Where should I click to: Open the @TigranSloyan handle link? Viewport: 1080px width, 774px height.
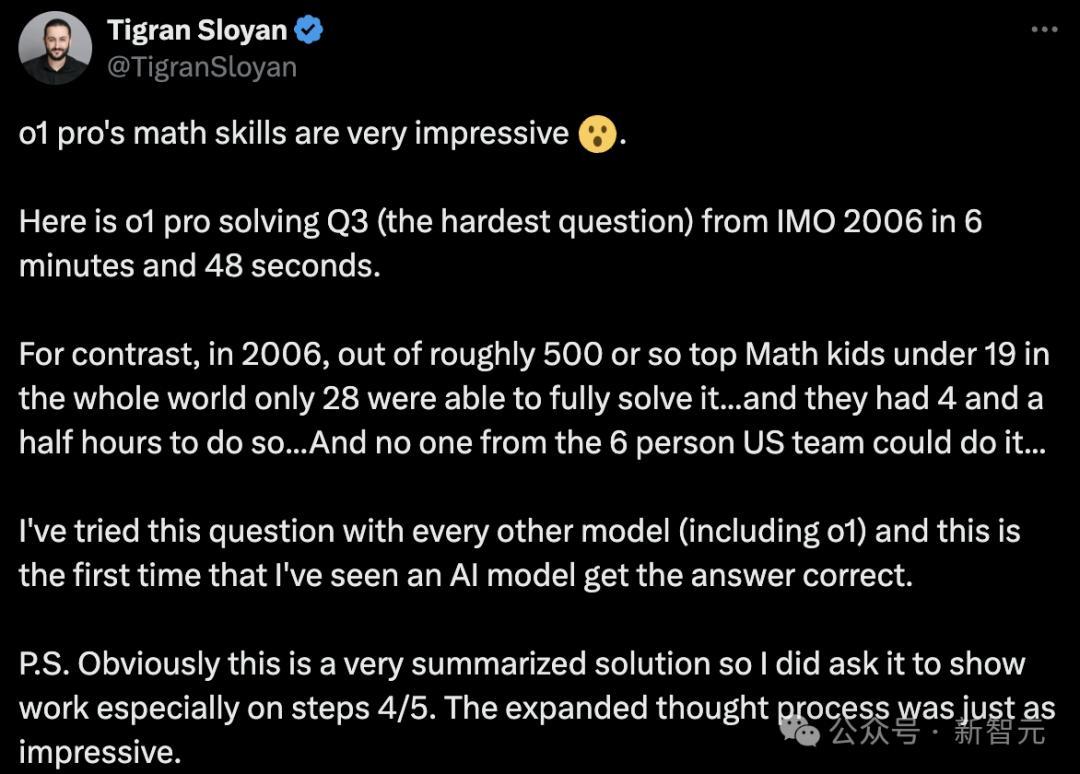click(x=202, y=66)
